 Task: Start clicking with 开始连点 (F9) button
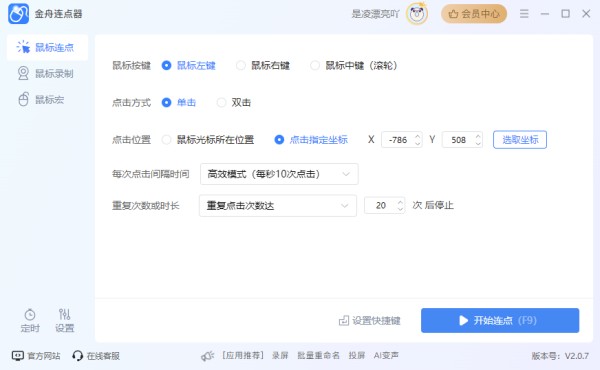click(x=500, y=320)
